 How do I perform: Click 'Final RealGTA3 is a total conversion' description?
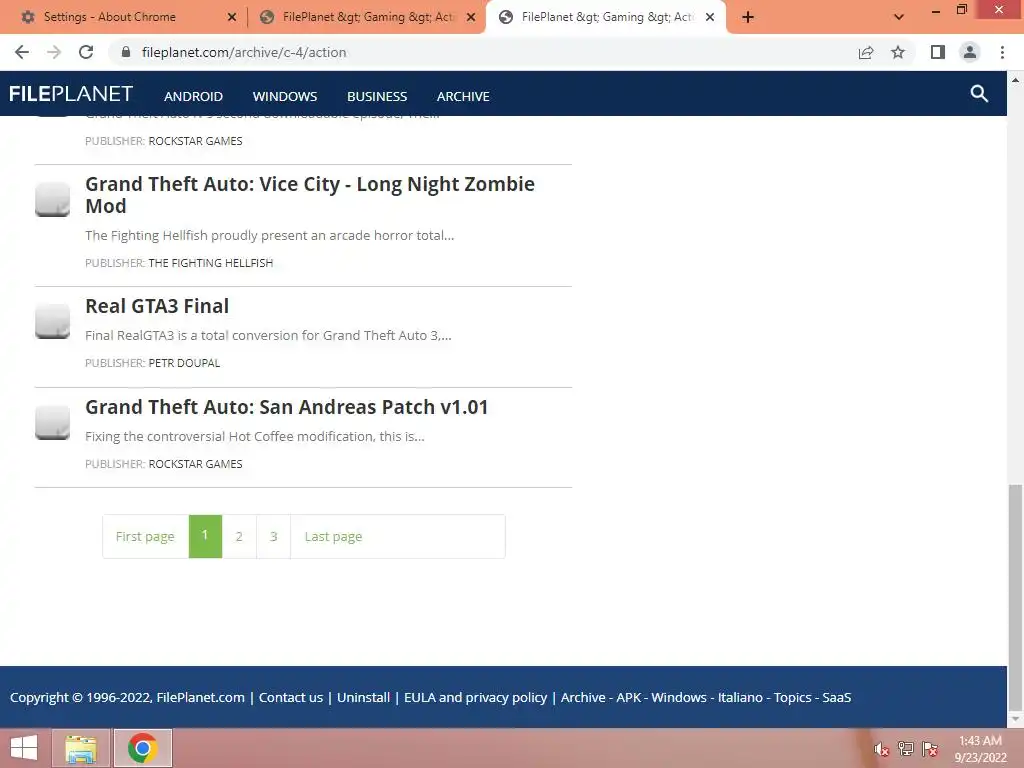268,336
